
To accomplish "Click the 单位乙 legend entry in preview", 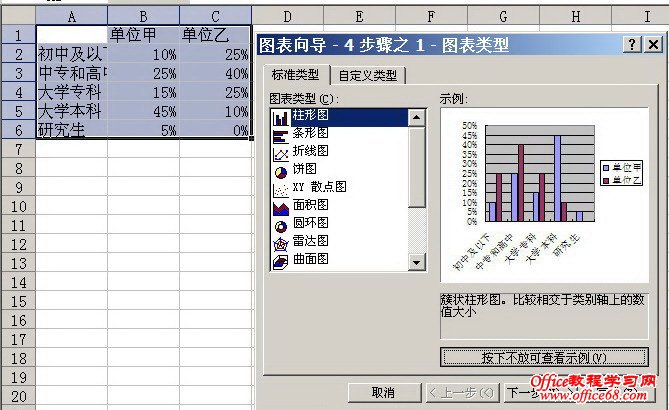I will click(622, 180).
